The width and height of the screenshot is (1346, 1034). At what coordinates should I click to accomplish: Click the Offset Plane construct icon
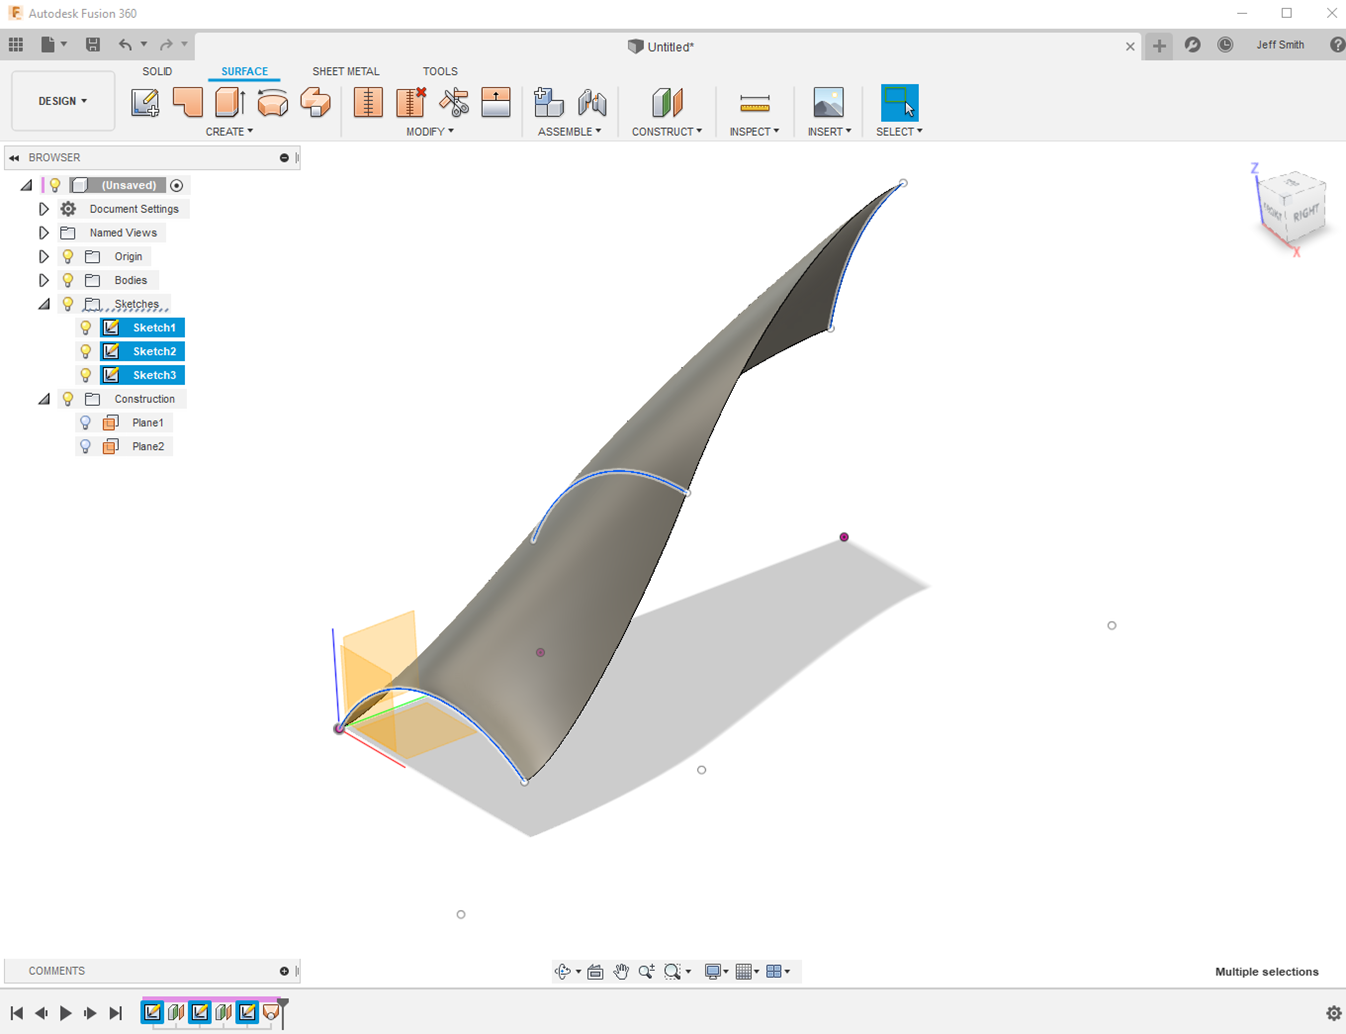pyautogui.click(x=667, y=103)
